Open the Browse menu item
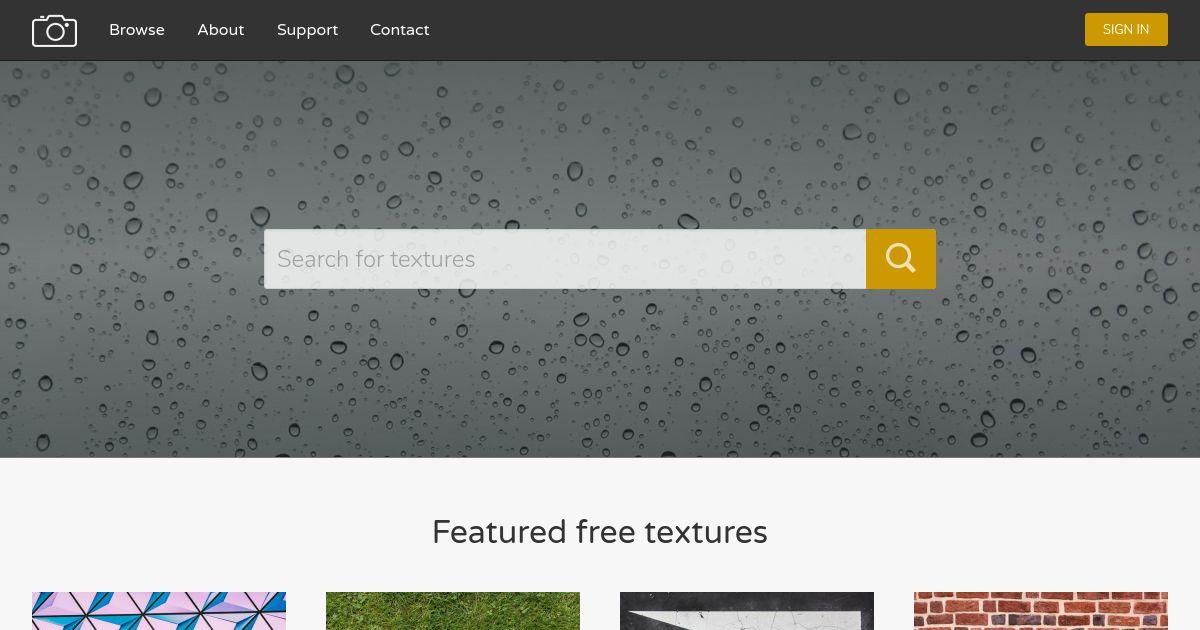This screenshot has height=630, width=1200. (137, 30)
